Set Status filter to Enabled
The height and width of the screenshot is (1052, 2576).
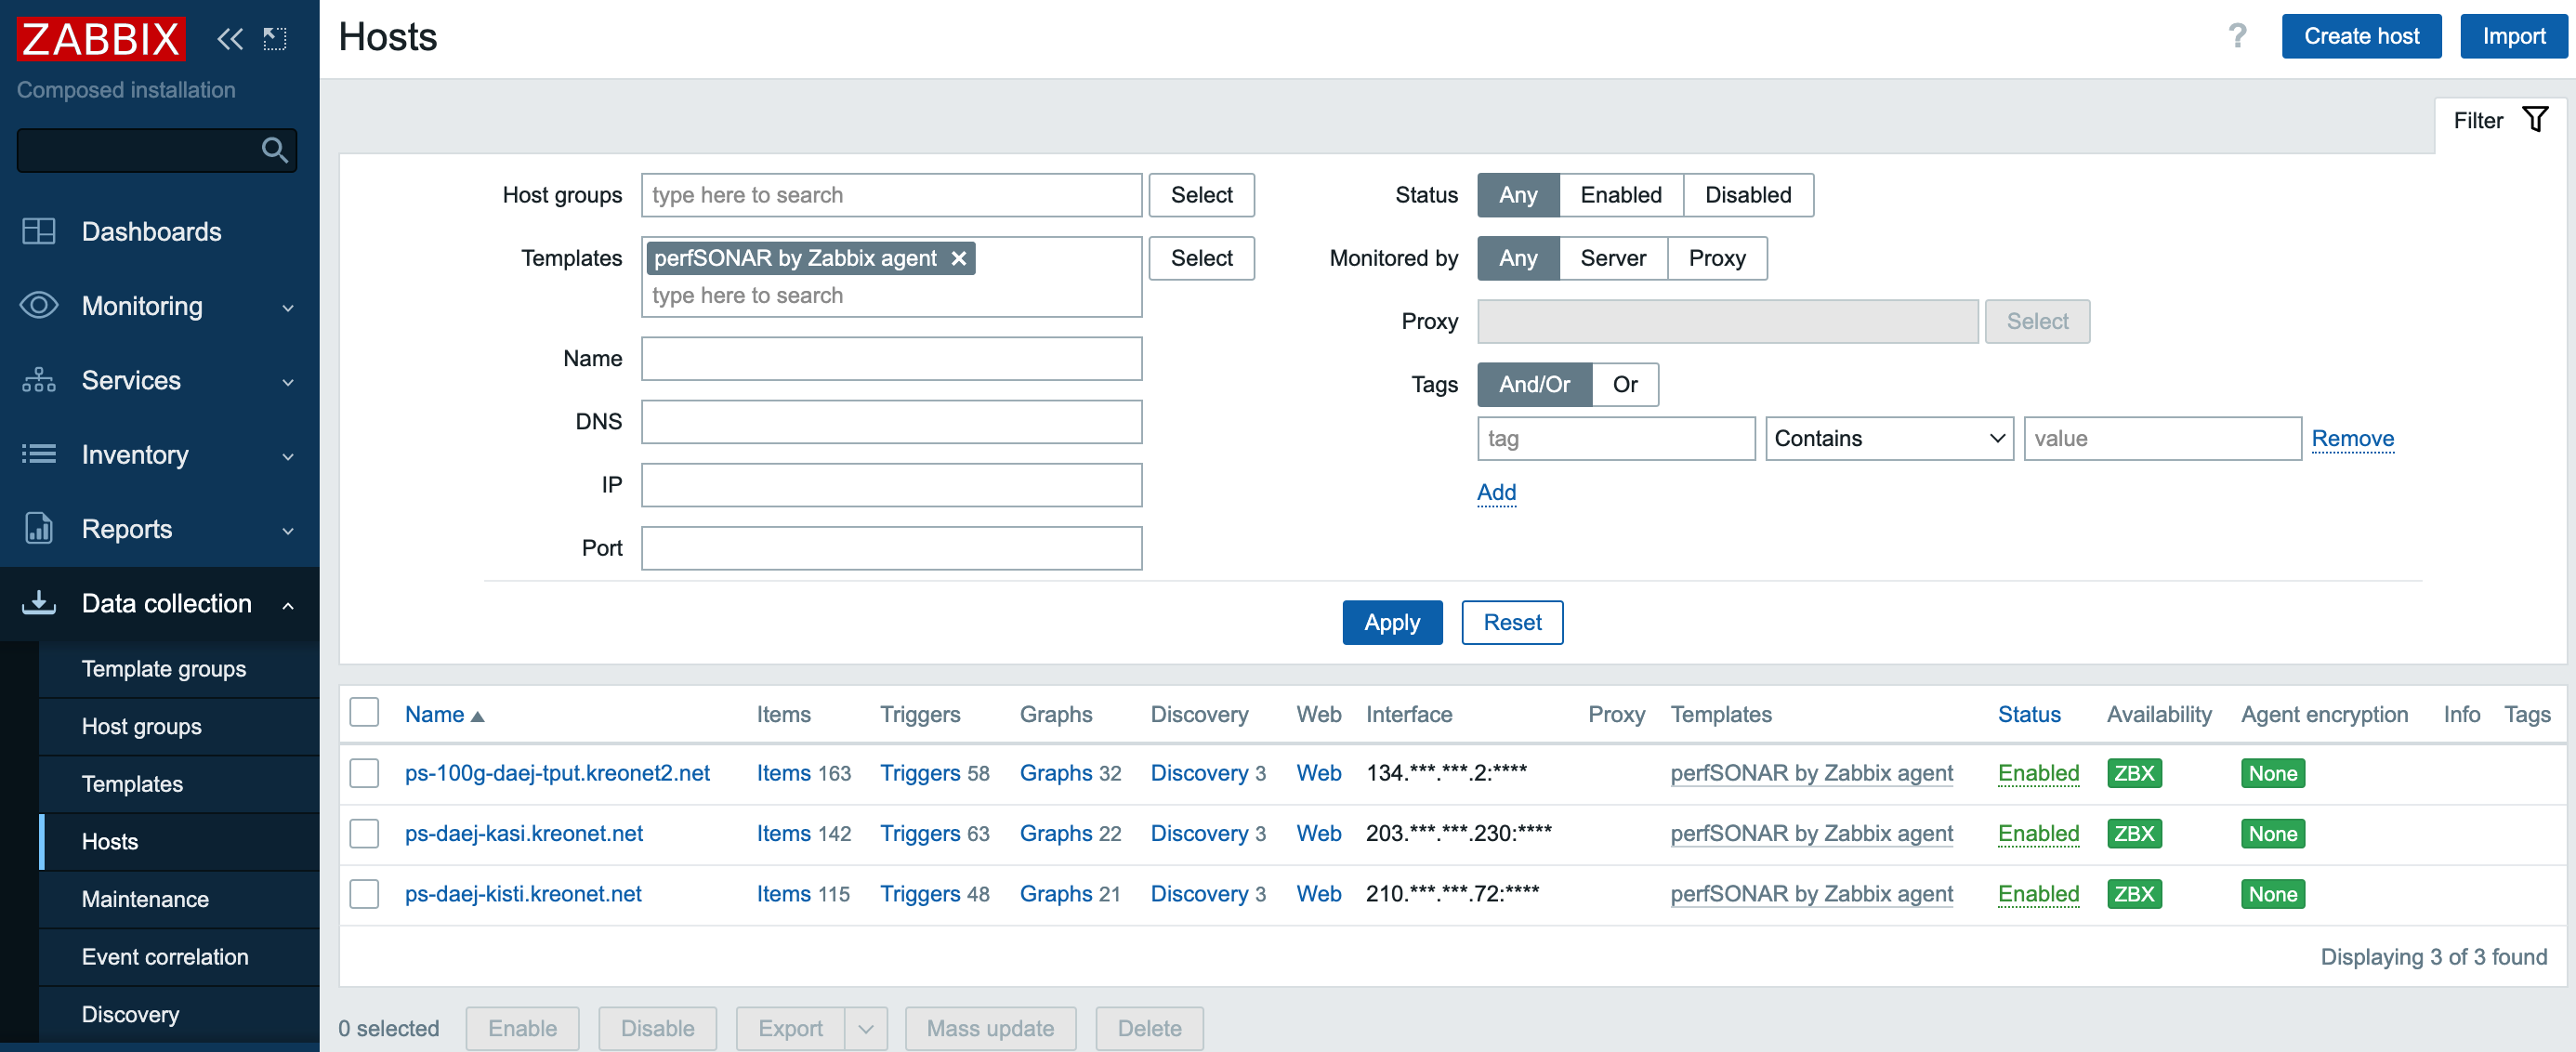(x=1620, y=195)
